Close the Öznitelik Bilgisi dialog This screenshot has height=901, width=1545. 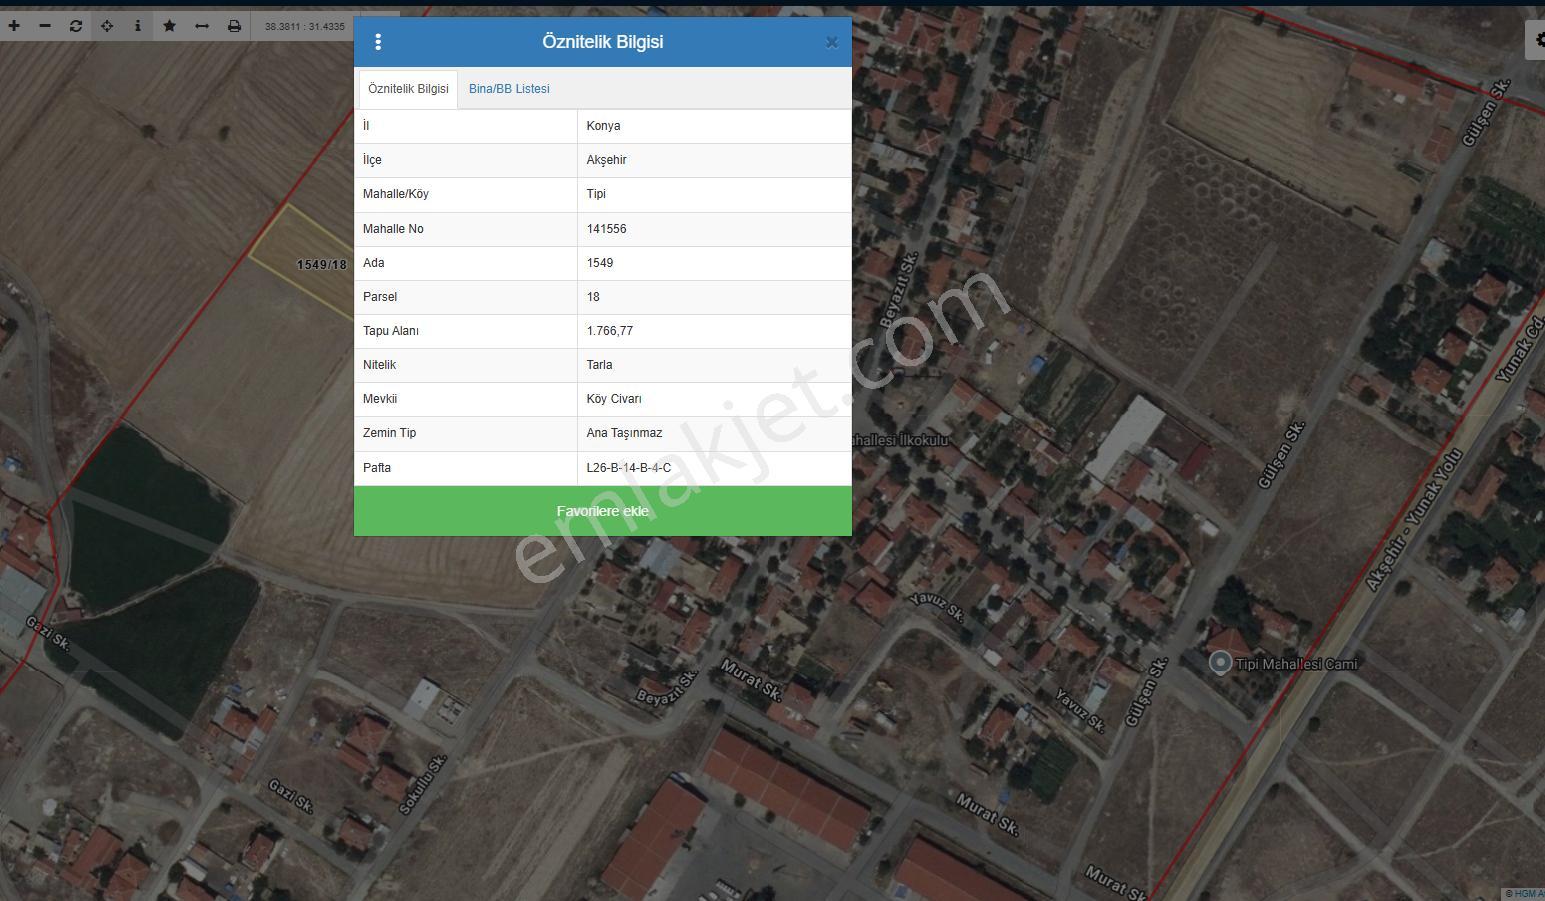(x=831, y=42)
